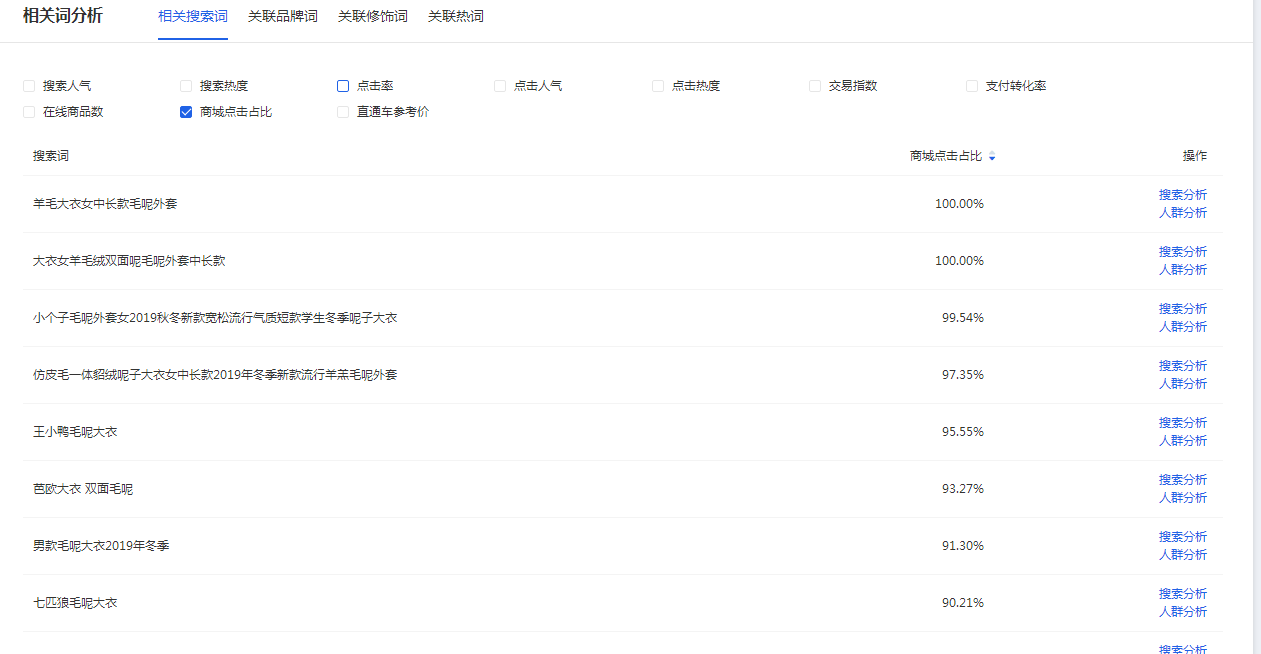This screenshot has width=1261, height=654.
Task: Enable the 支付转化率 checkbox
Action: [x=972, y=86]
